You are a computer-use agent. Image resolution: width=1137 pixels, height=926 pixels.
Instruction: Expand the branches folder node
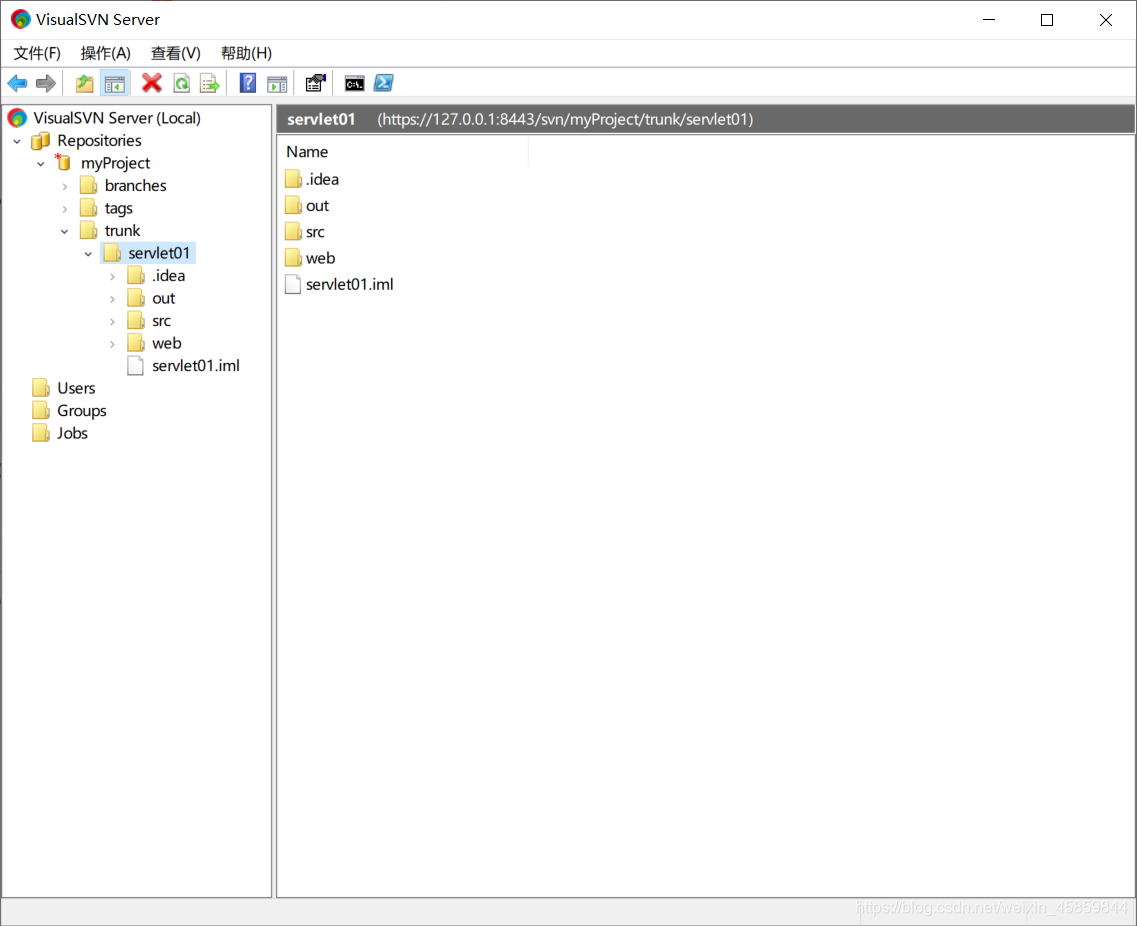[x=65, y=186]
